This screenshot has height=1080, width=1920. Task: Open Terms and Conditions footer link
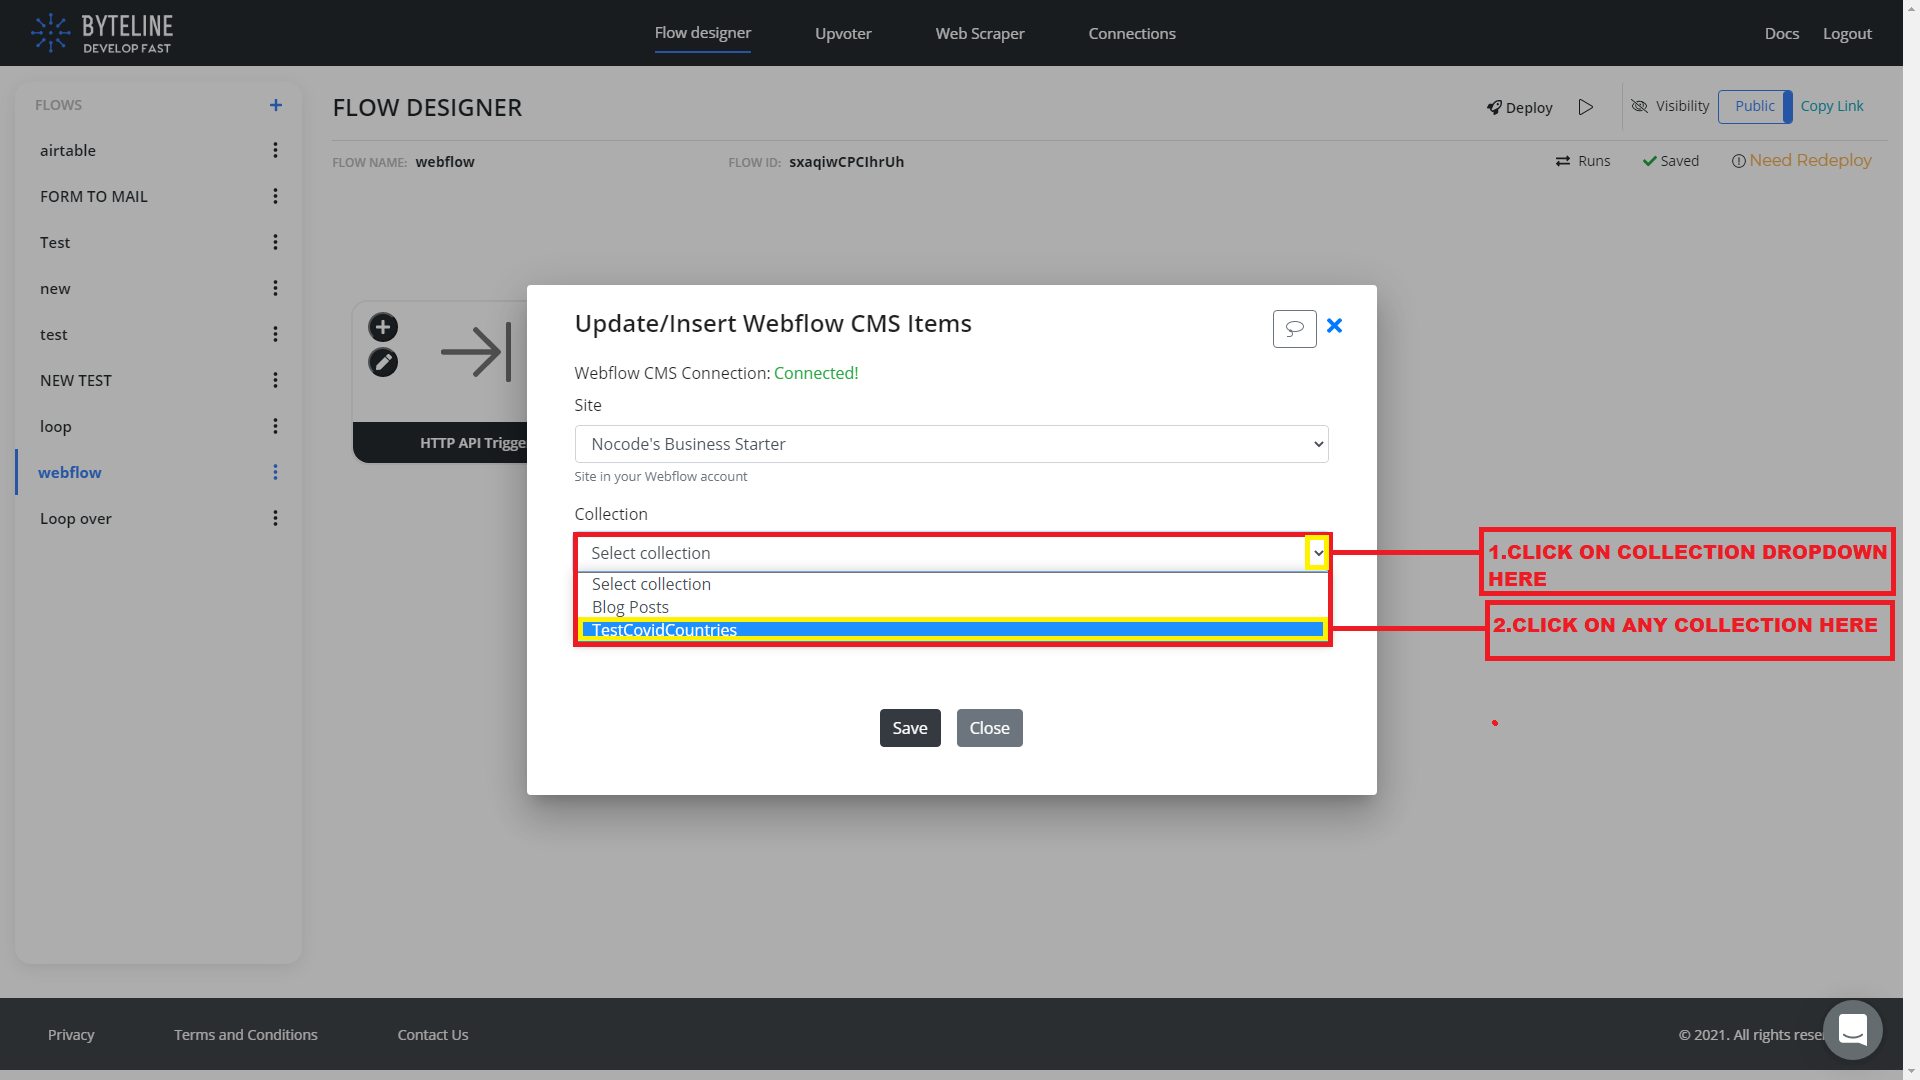(x=246, y=1034)
